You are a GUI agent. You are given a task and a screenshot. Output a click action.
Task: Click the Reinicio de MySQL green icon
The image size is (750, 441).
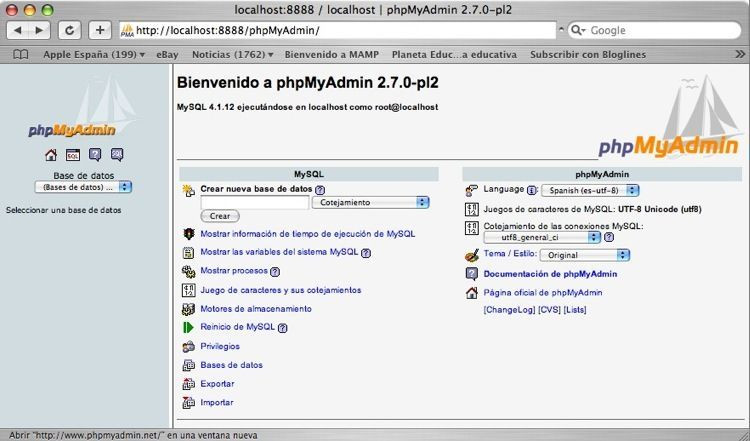click(x=188, y=327)
